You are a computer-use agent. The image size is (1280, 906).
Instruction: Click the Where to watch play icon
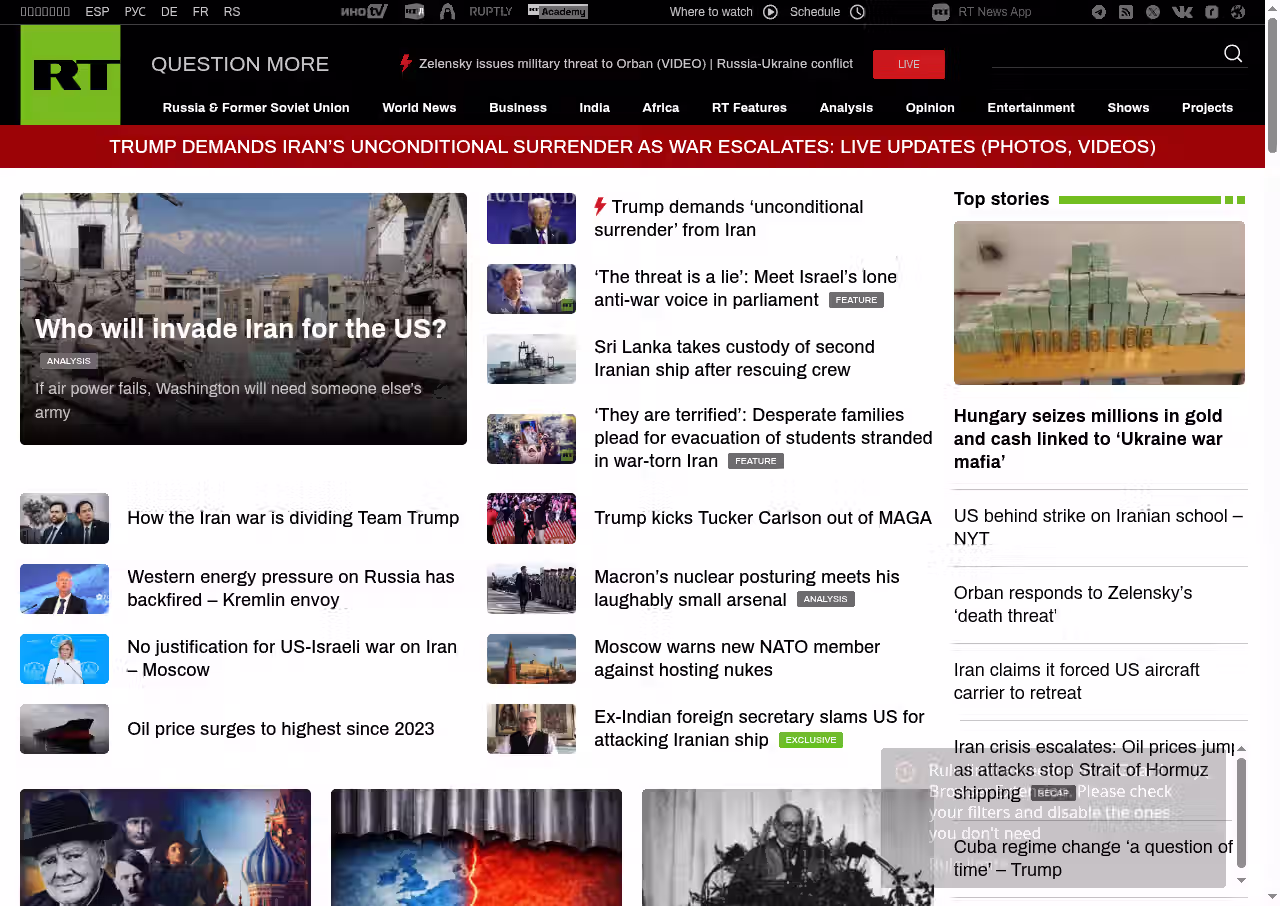[x=770, y=12]
